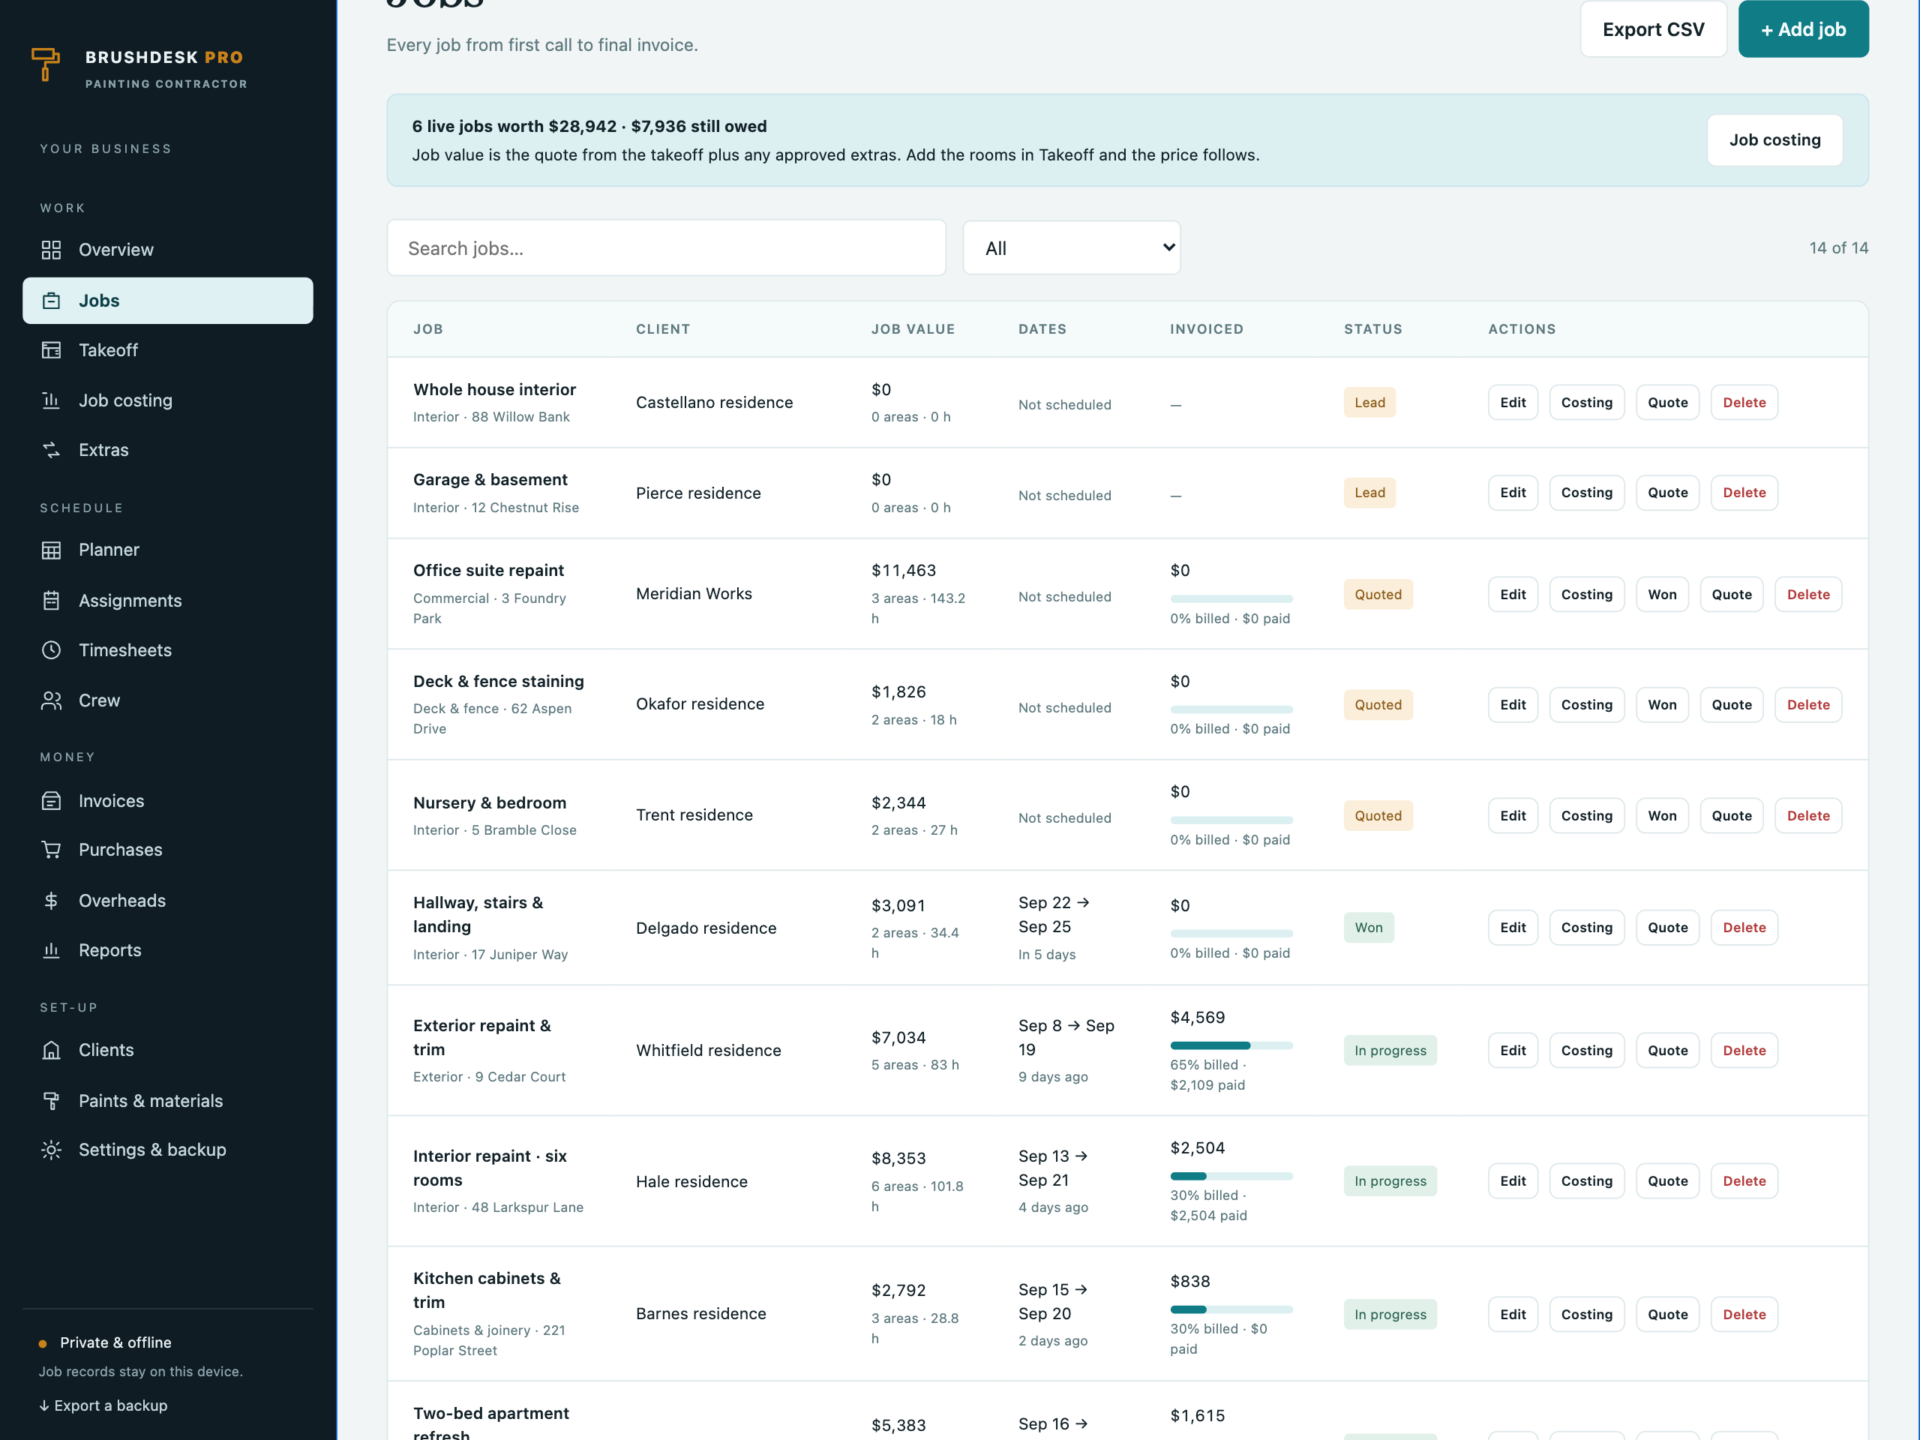Click the Overheads dollar sign icon
1920x1440 pixels.
[51, 901]
